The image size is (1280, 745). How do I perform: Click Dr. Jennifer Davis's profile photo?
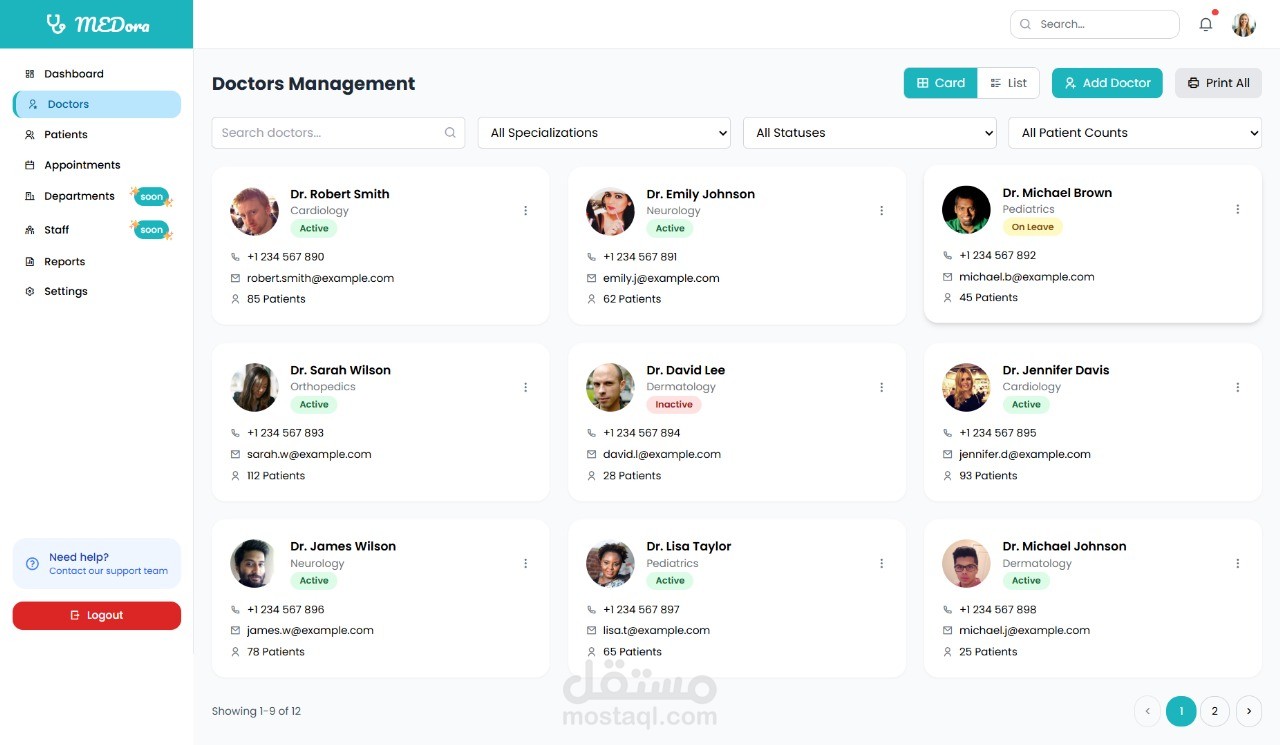pyautogui.click(x=966, y=387)
